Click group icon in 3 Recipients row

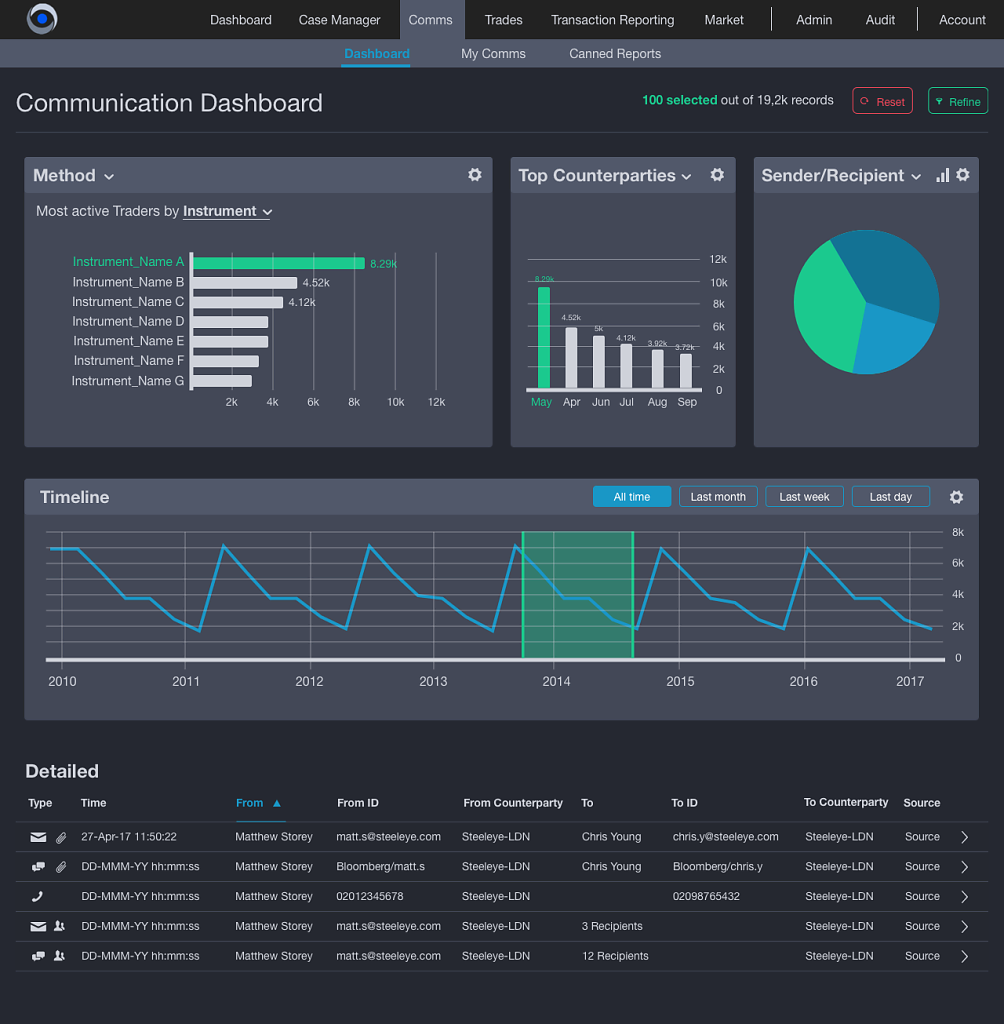click(59, 926)
